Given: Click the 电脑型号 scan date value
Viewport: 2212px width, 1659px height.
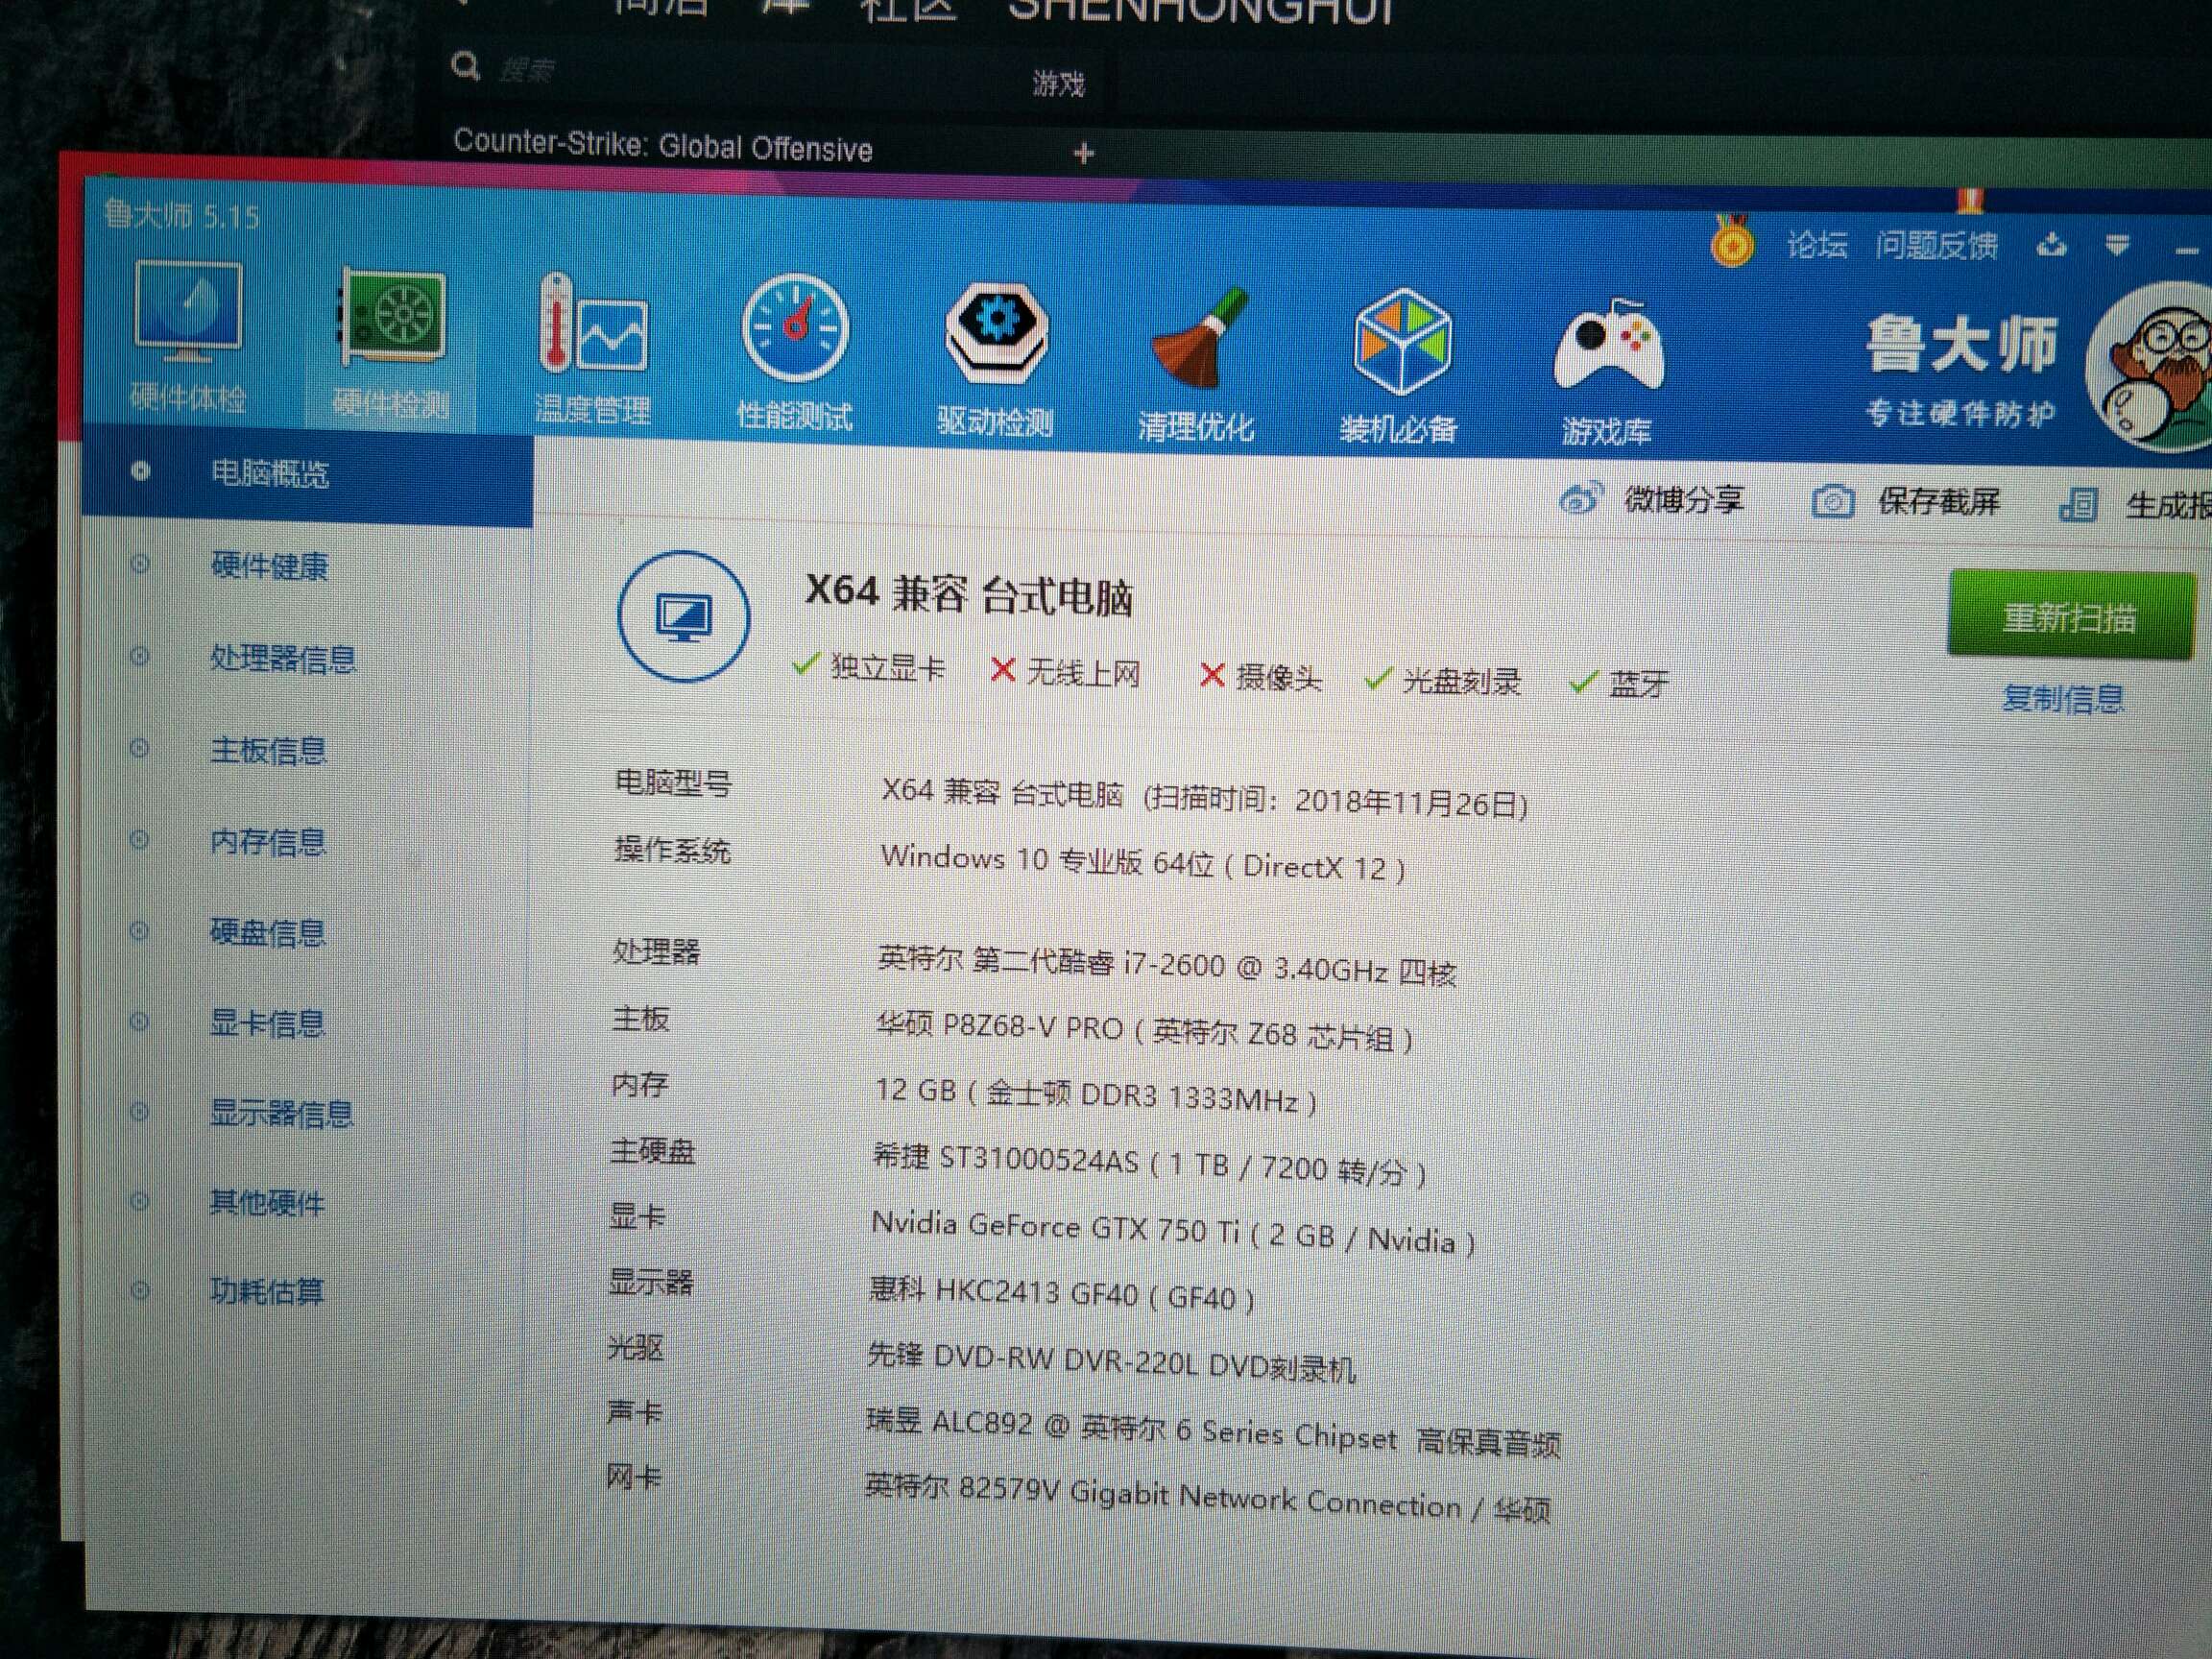Looking at the screenshot, I should 1204,797.
